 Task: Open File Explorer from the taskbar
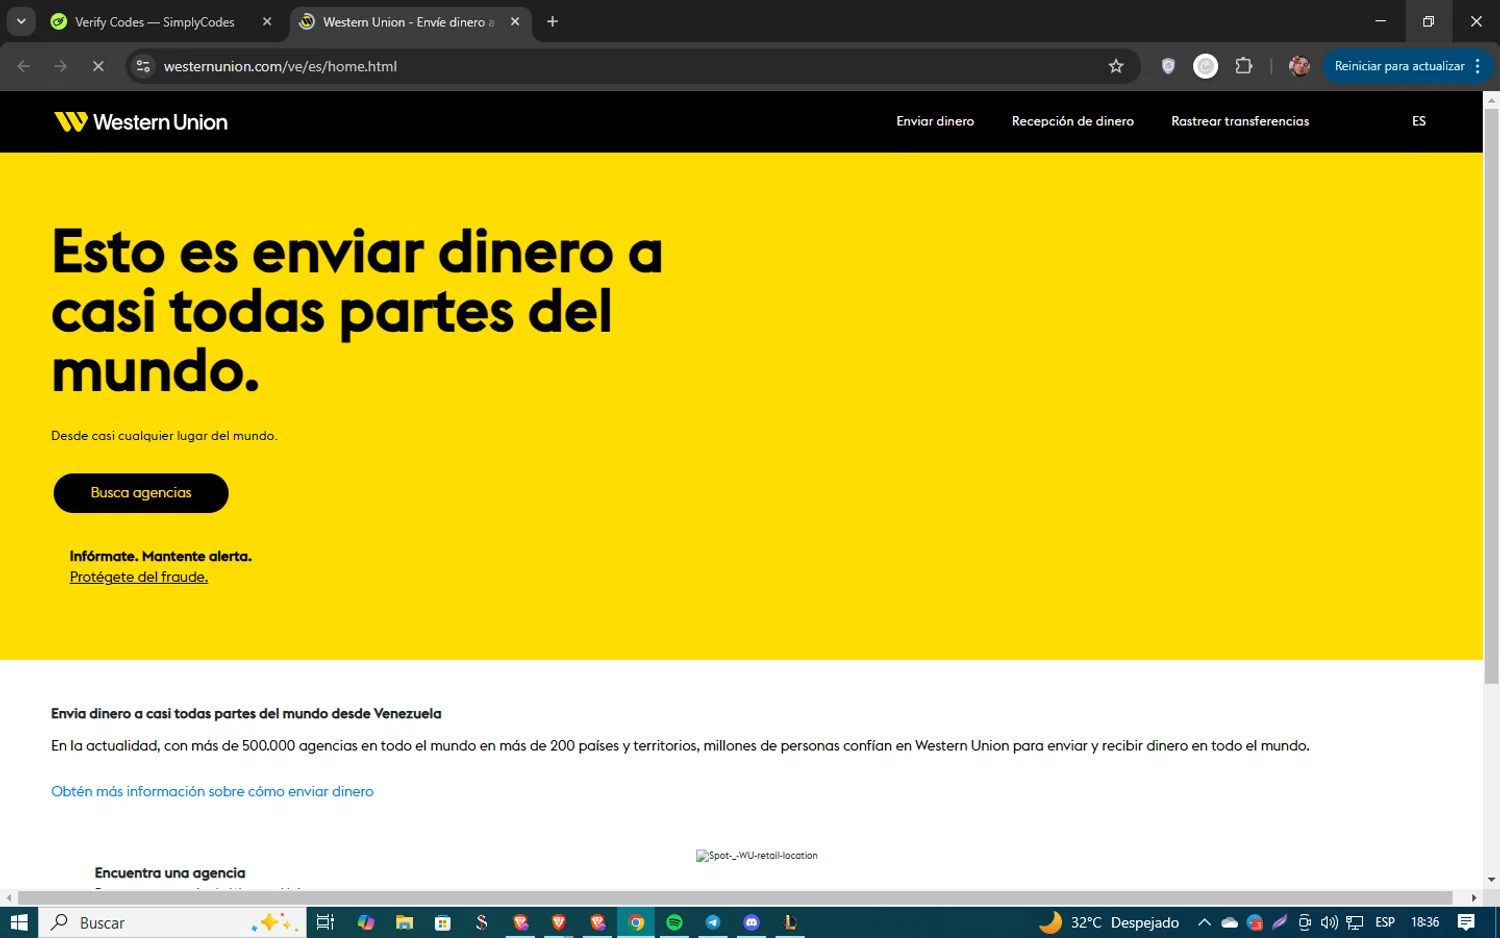404,922
